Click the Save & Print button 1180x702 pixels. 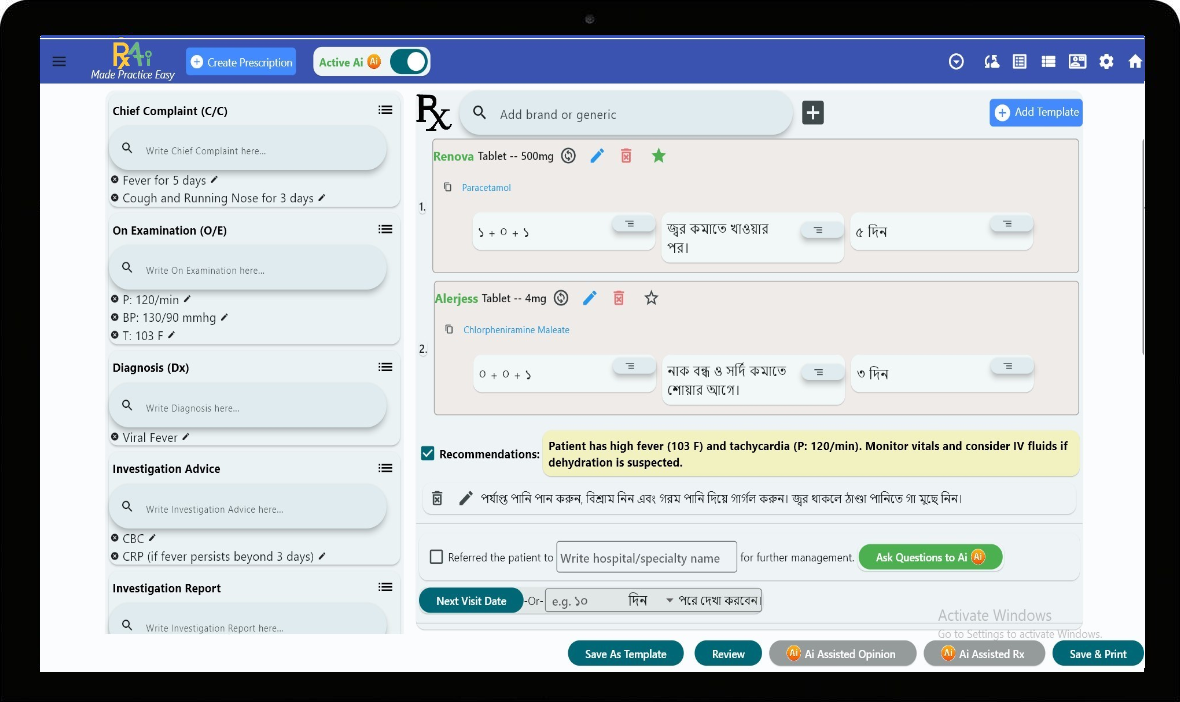[x=1097, y=654]
